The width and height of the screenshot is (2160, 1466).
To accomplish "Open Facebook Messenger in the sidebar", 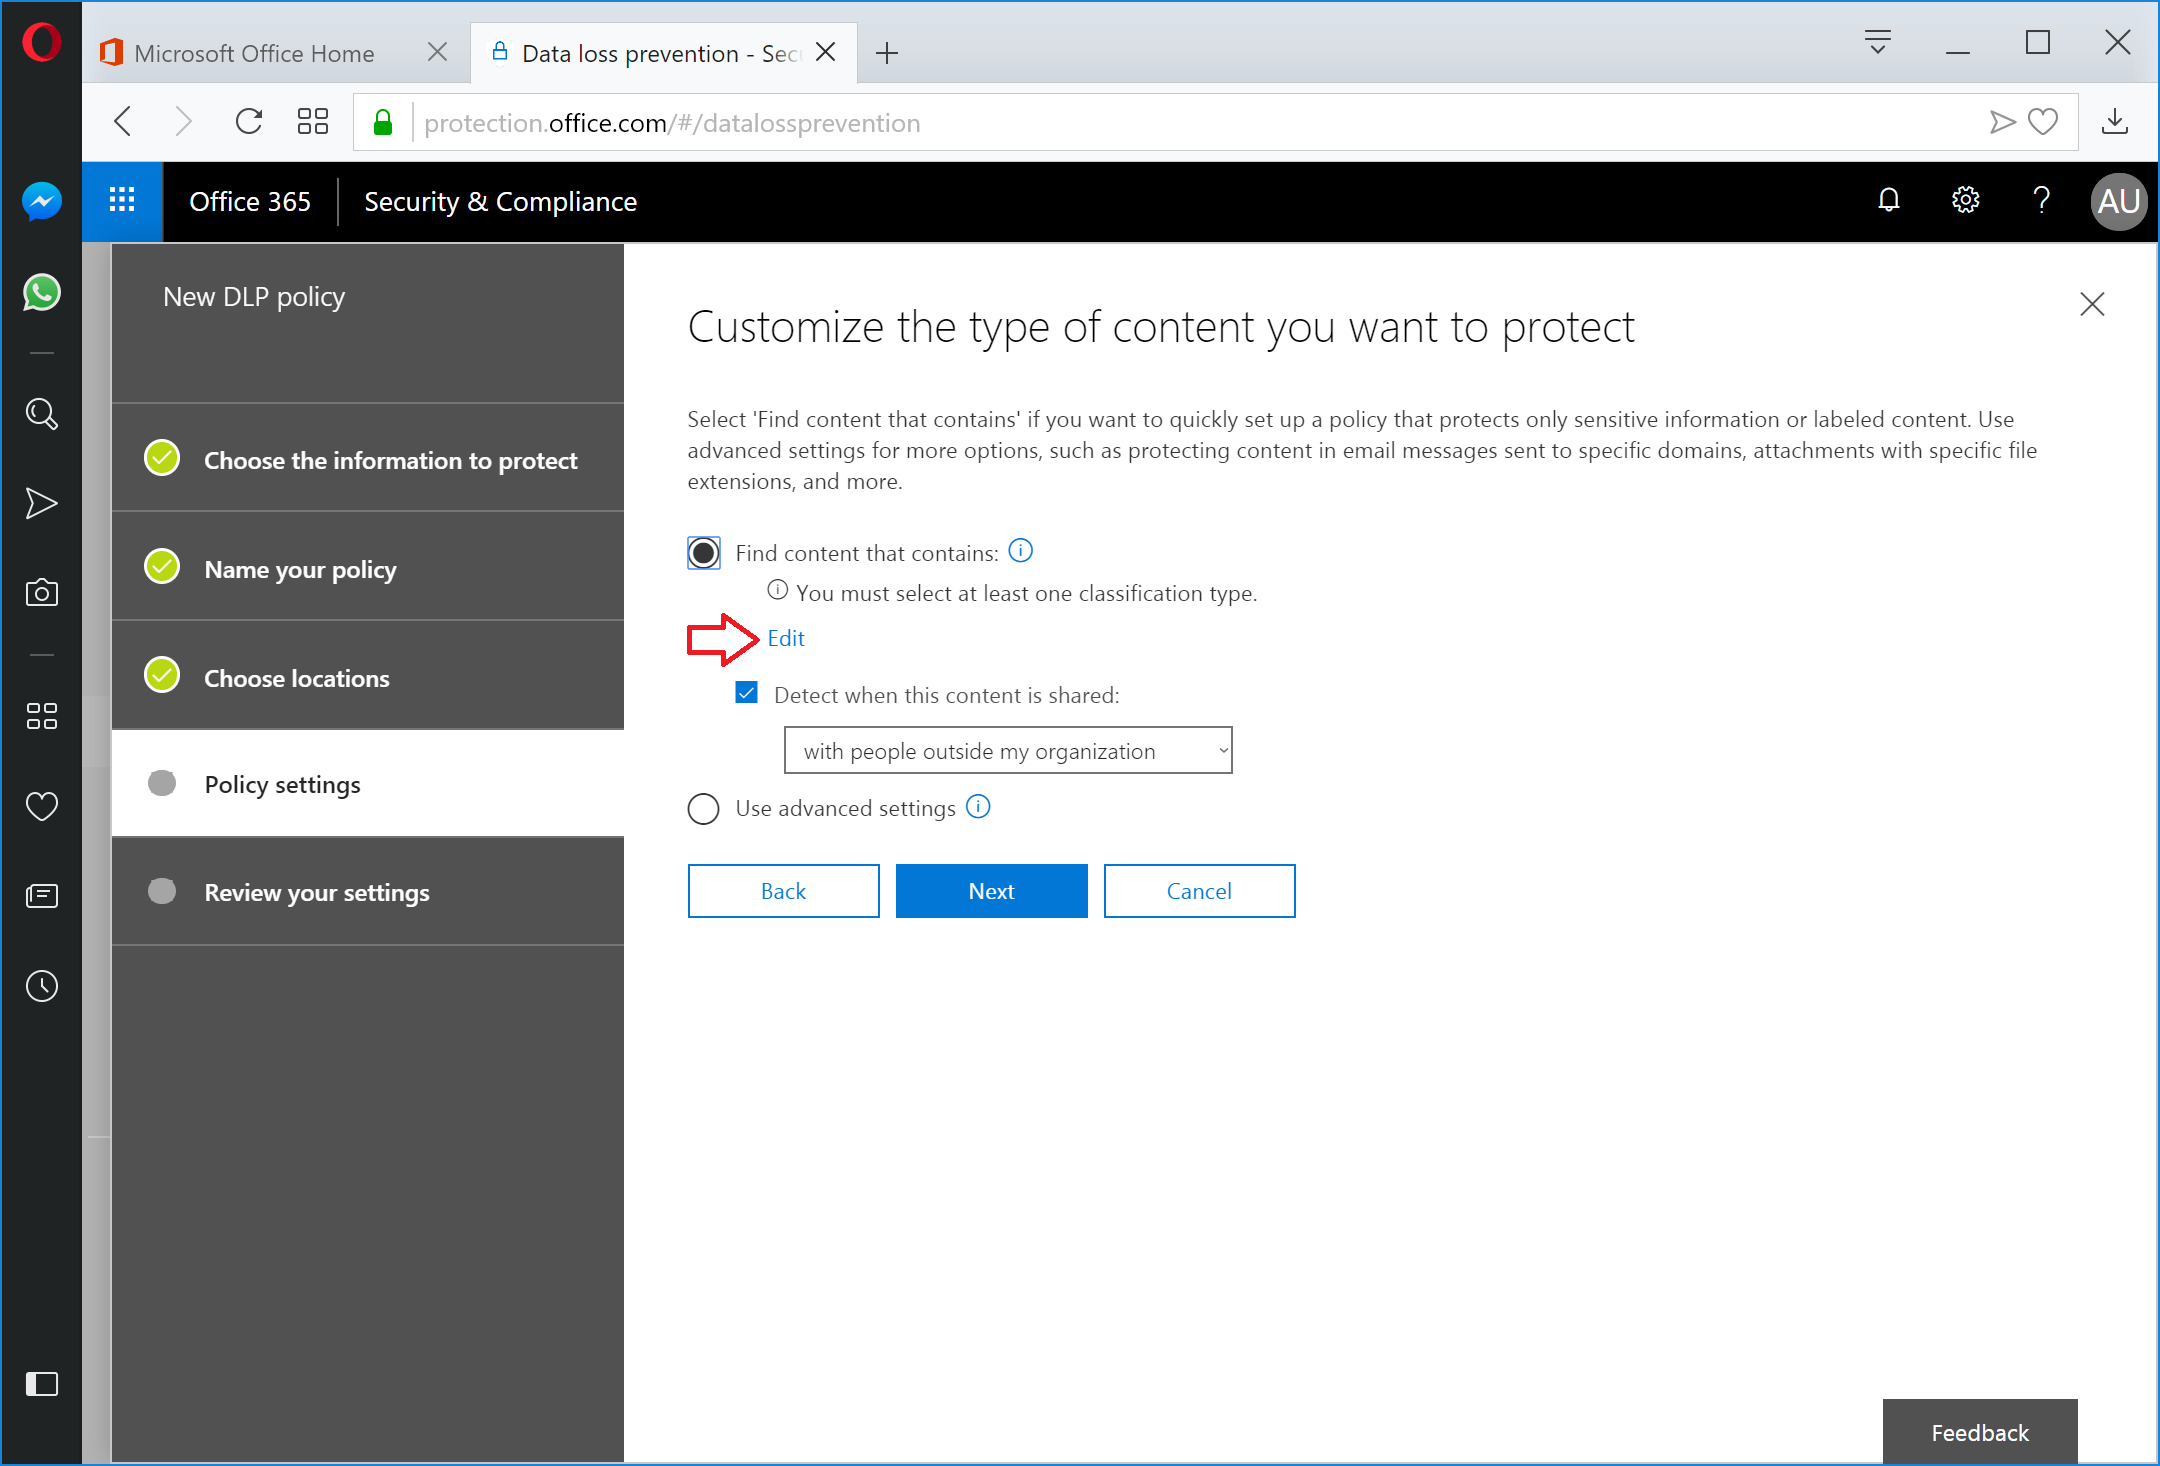I will pos(41,201).
